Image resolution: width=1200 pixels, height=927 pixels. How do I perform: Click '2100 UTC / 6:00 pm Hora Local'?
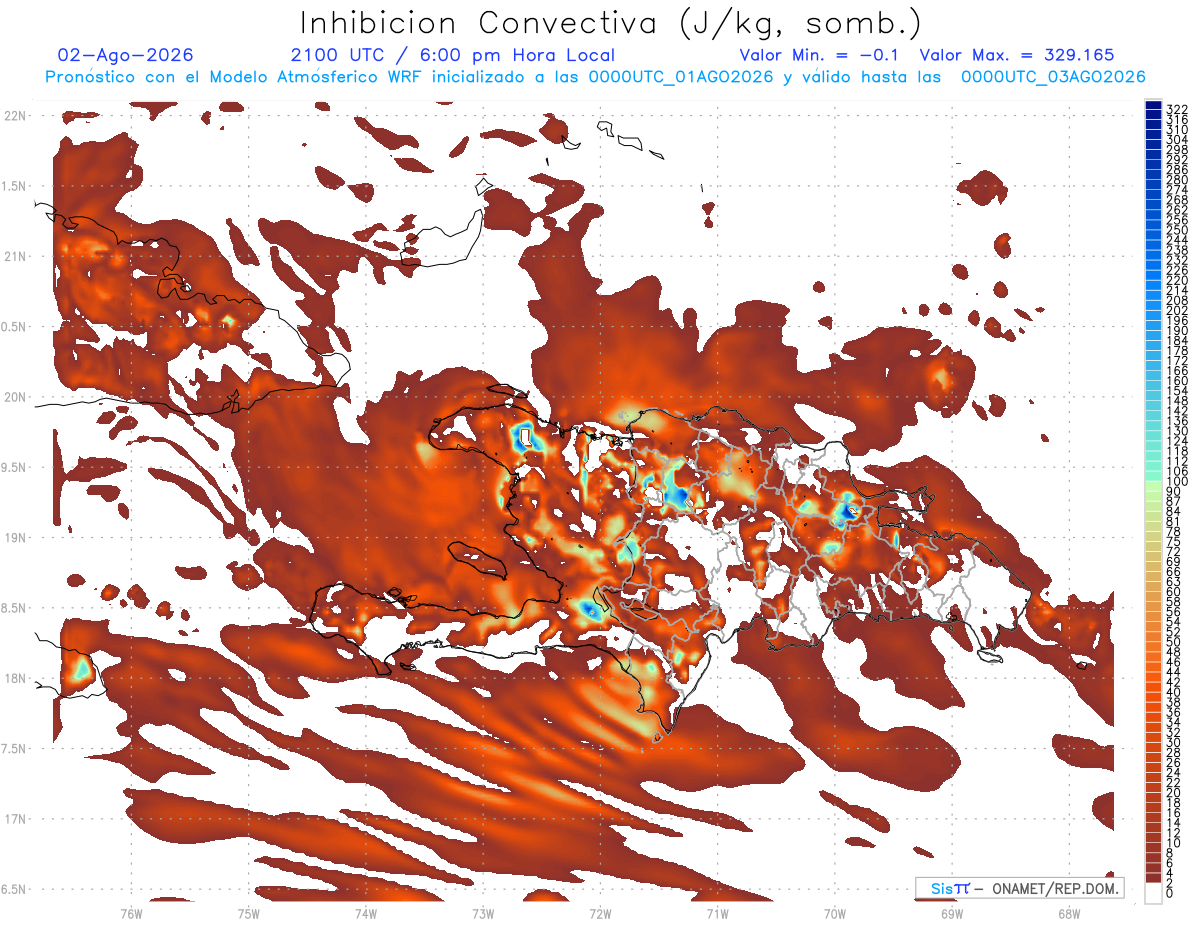(453, 55)
